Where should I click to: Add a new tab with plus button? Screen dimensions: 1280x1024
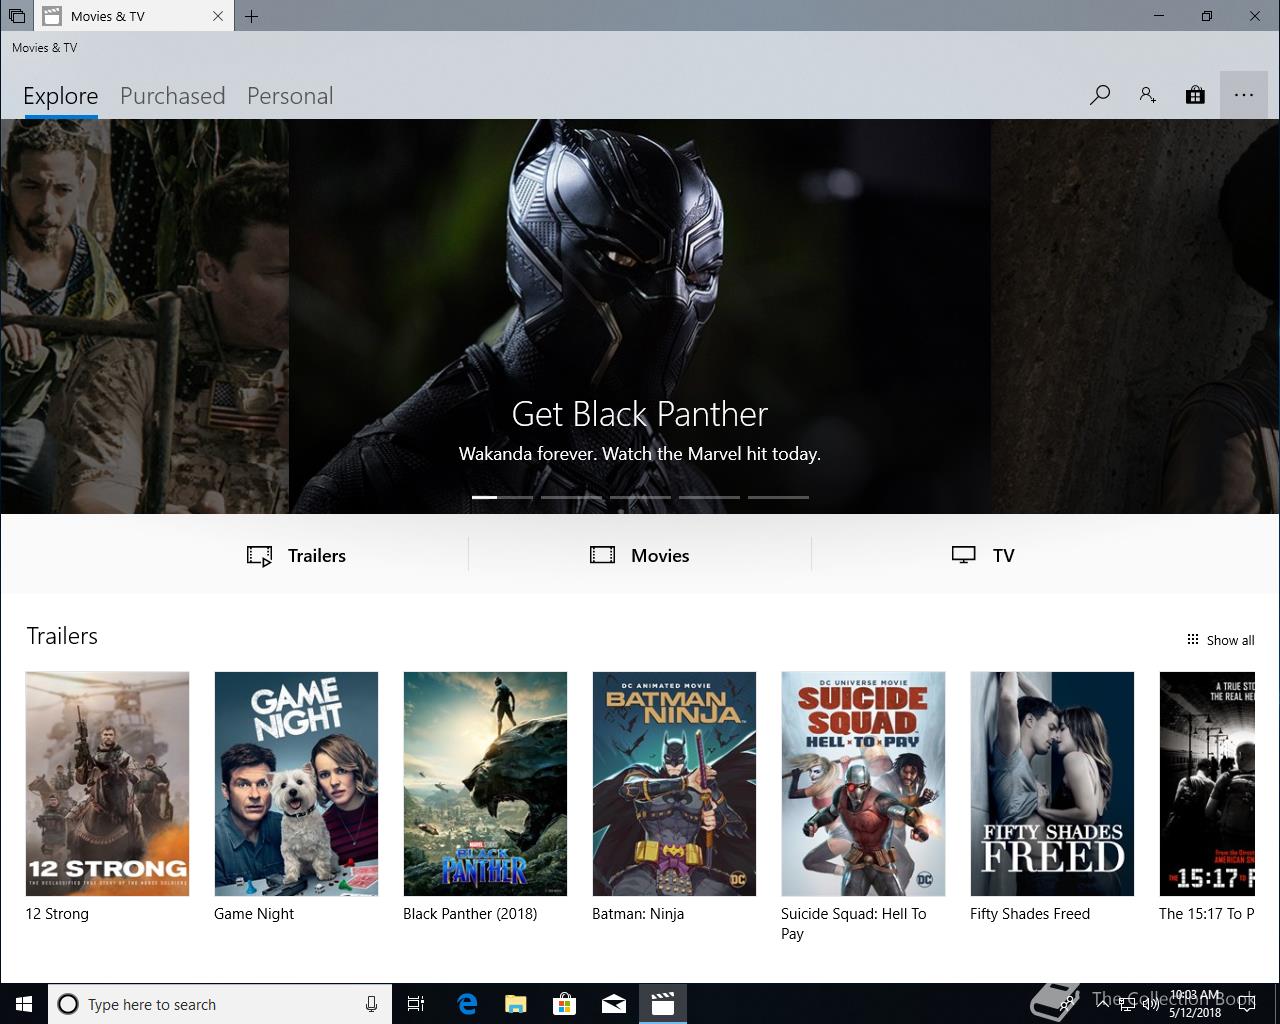(251, 16)
